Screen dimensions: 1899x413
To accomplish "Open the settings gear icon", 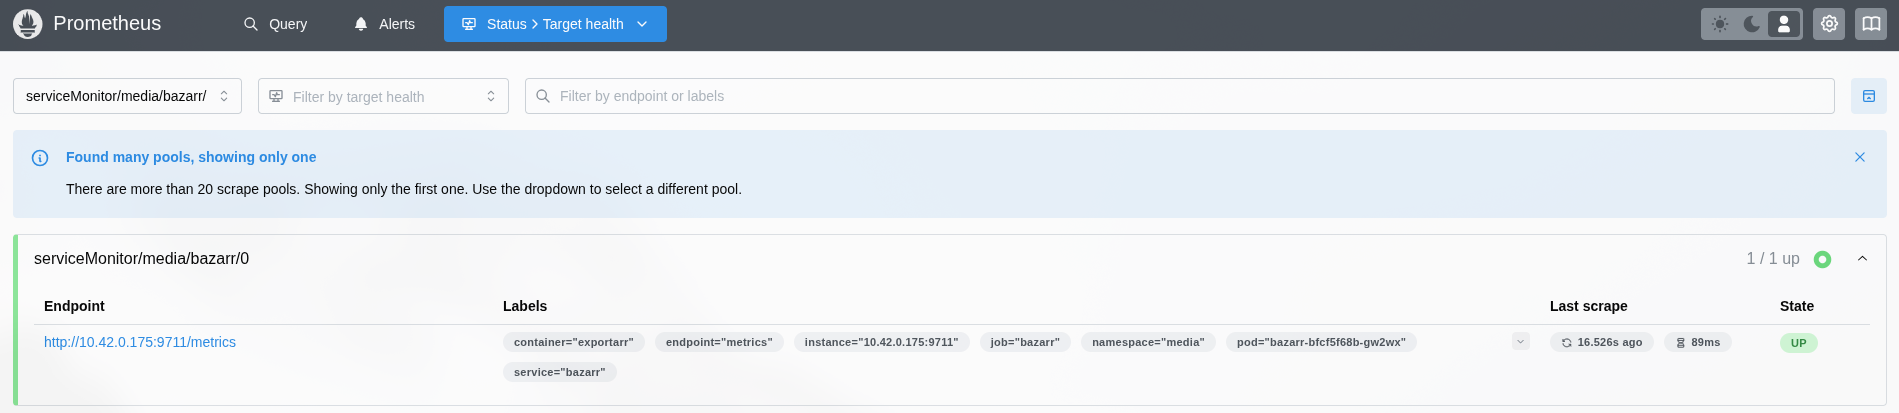I will coord(1829,24).
